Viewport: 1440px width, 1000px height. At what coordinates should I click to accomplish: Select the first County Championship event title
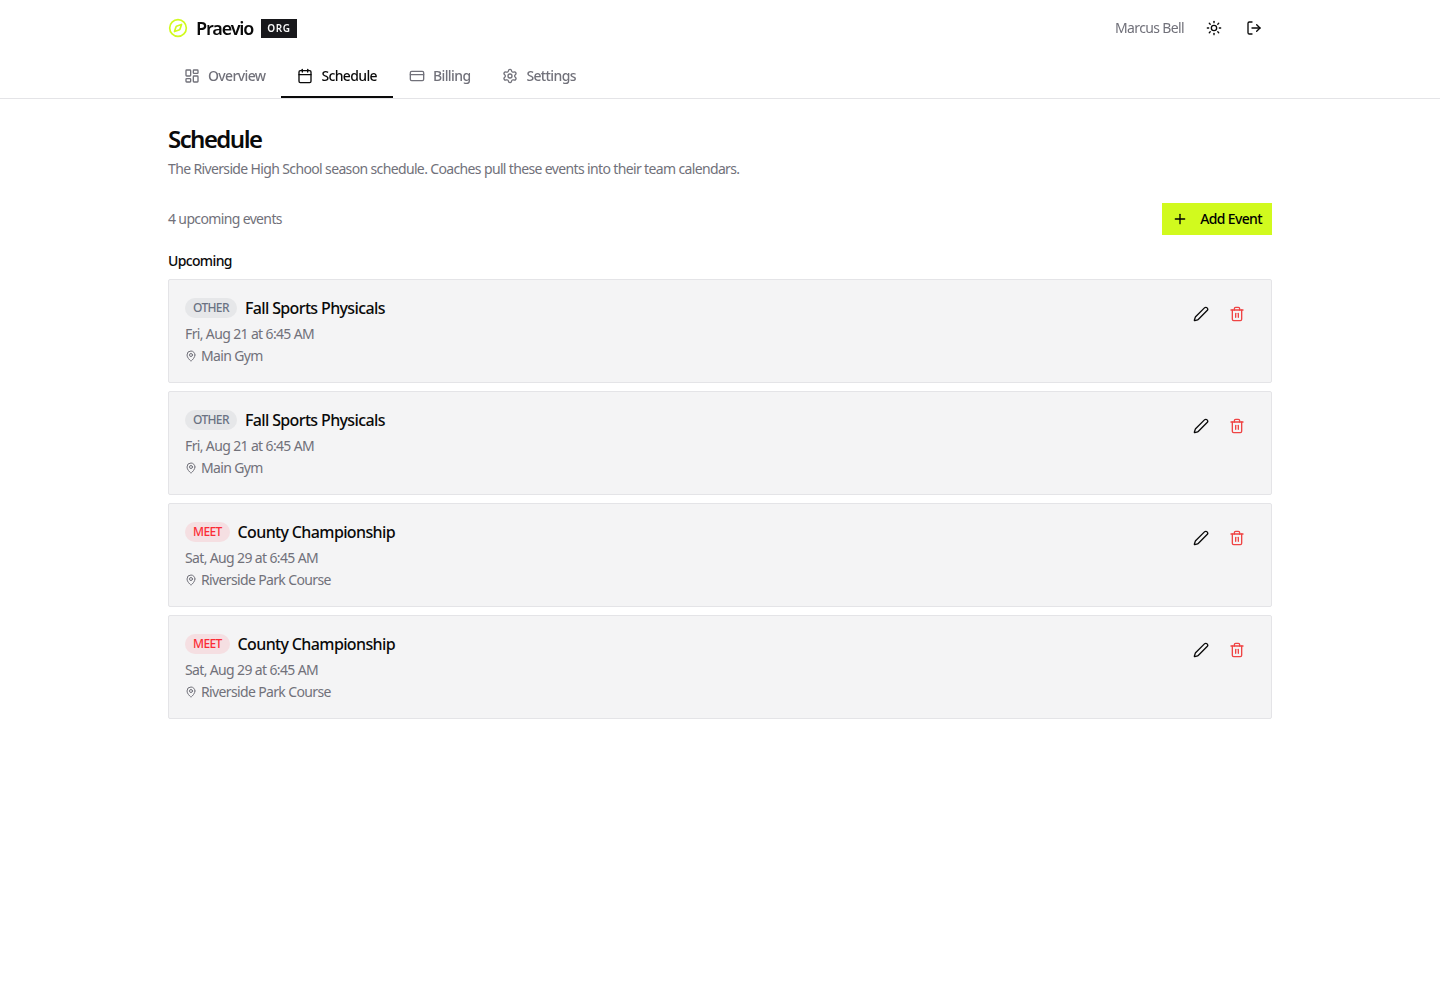pos(316,532)
